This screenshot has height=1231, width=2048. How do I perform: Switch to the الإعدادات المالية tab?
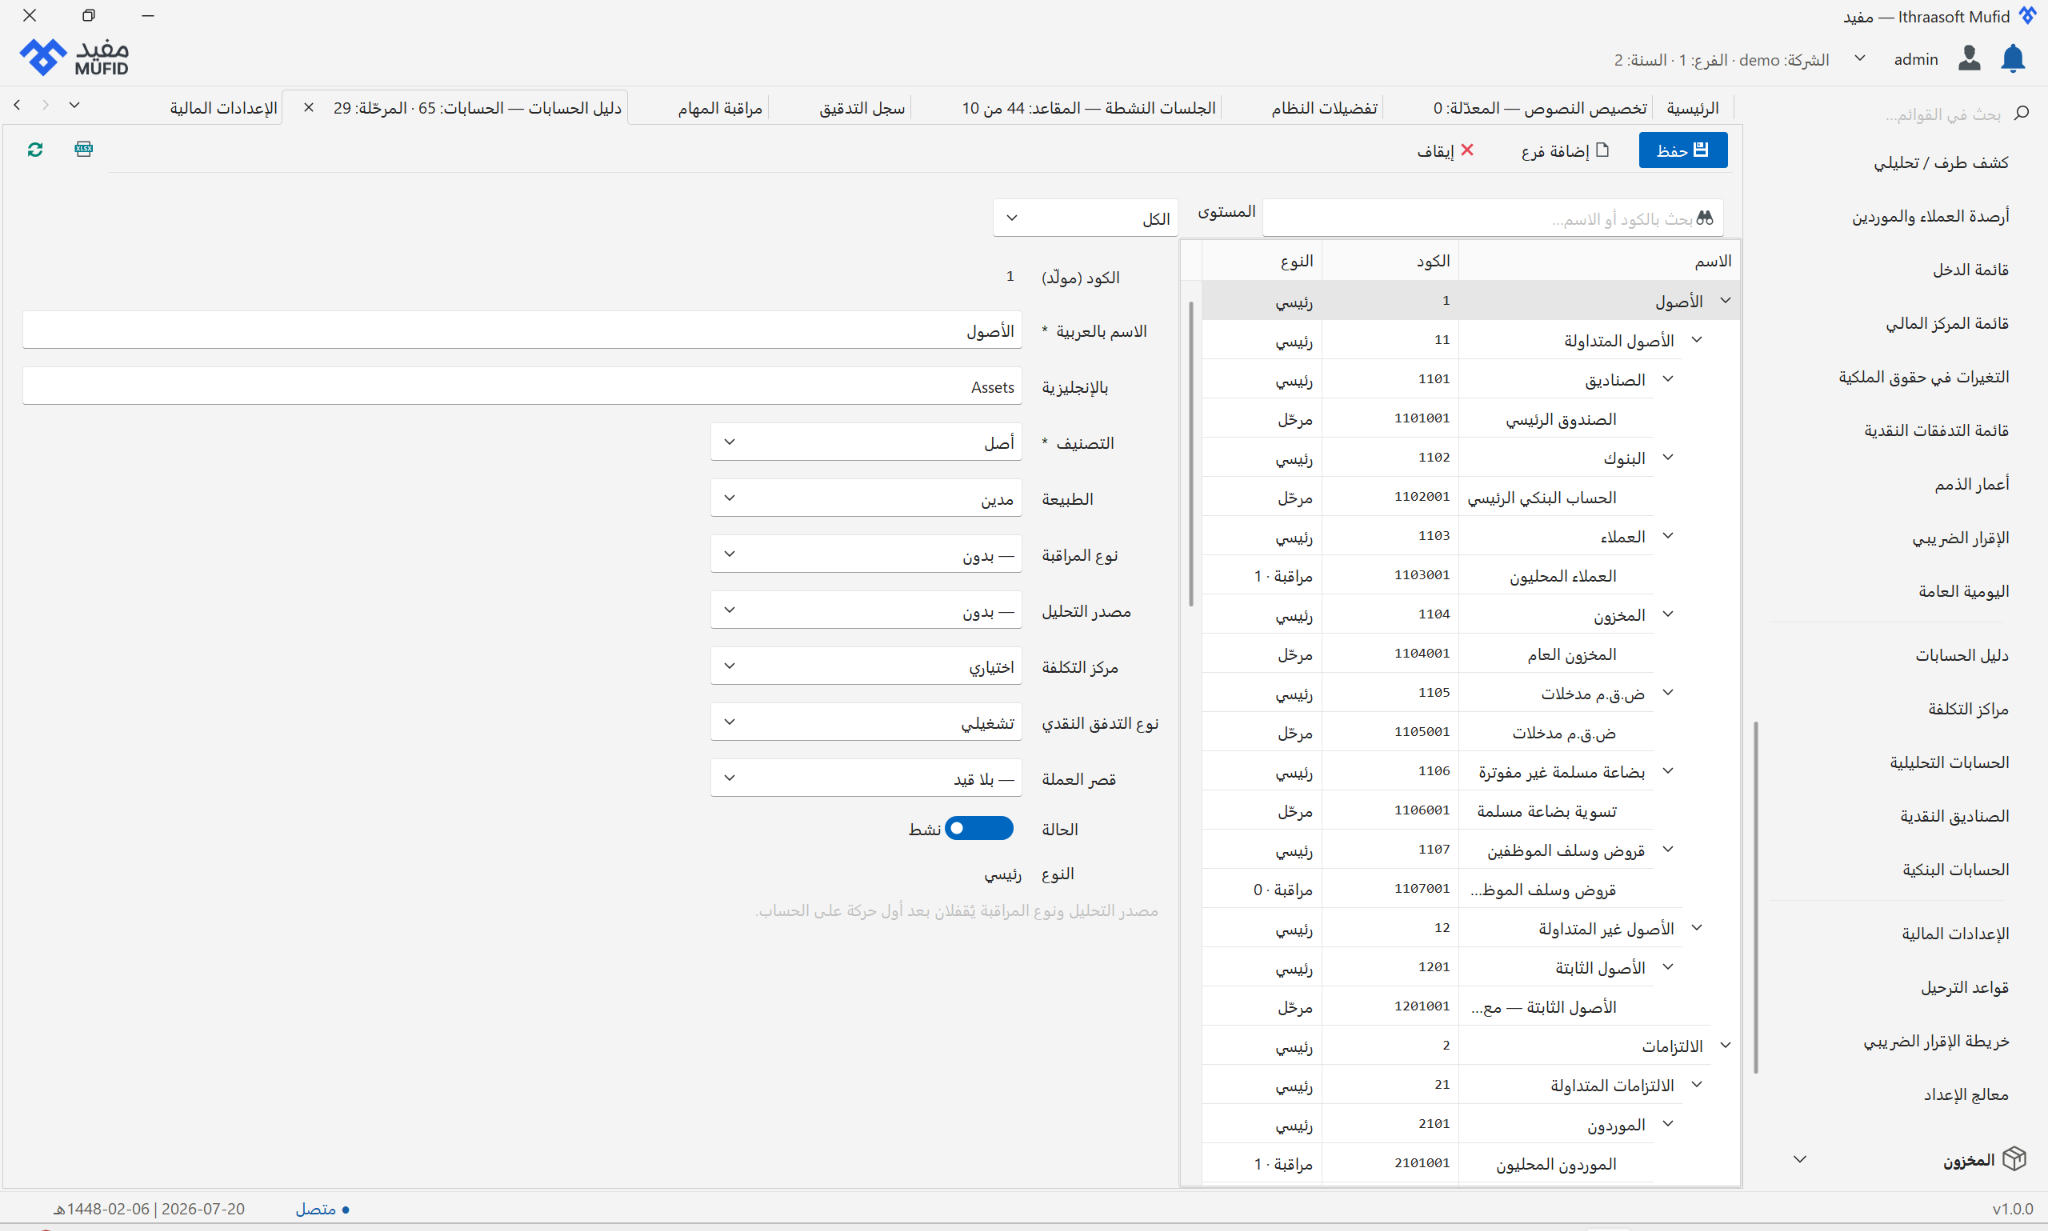[x=224, y=107]
